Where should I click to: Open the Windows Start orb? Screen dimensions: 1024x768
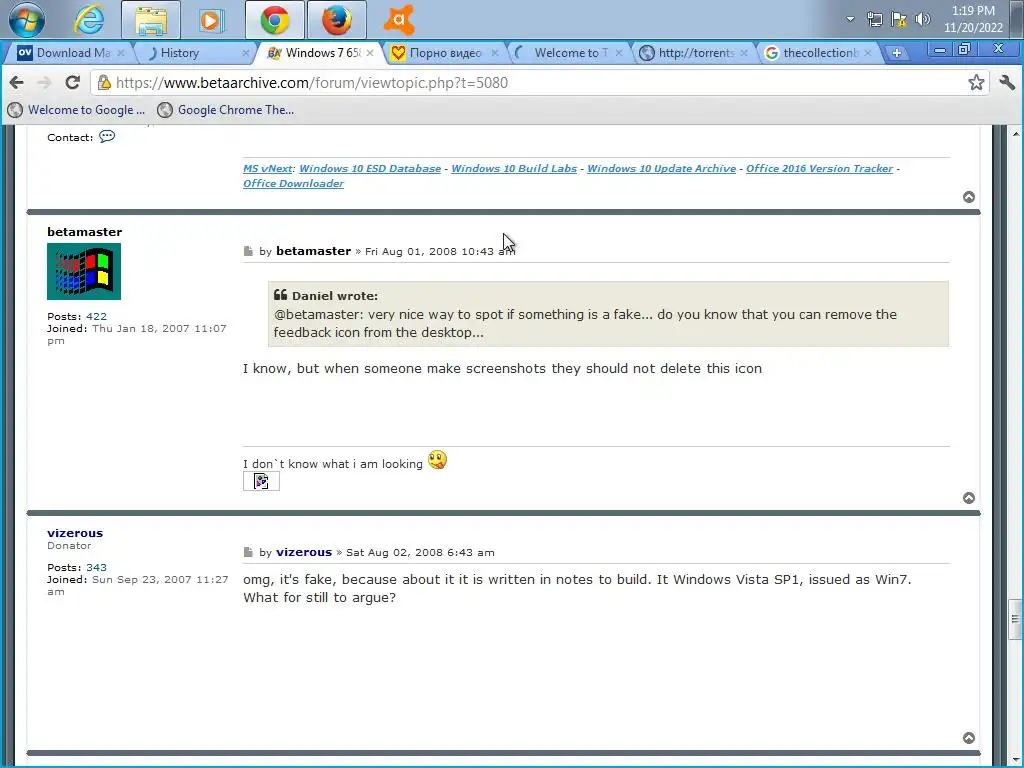click(26, 20)
